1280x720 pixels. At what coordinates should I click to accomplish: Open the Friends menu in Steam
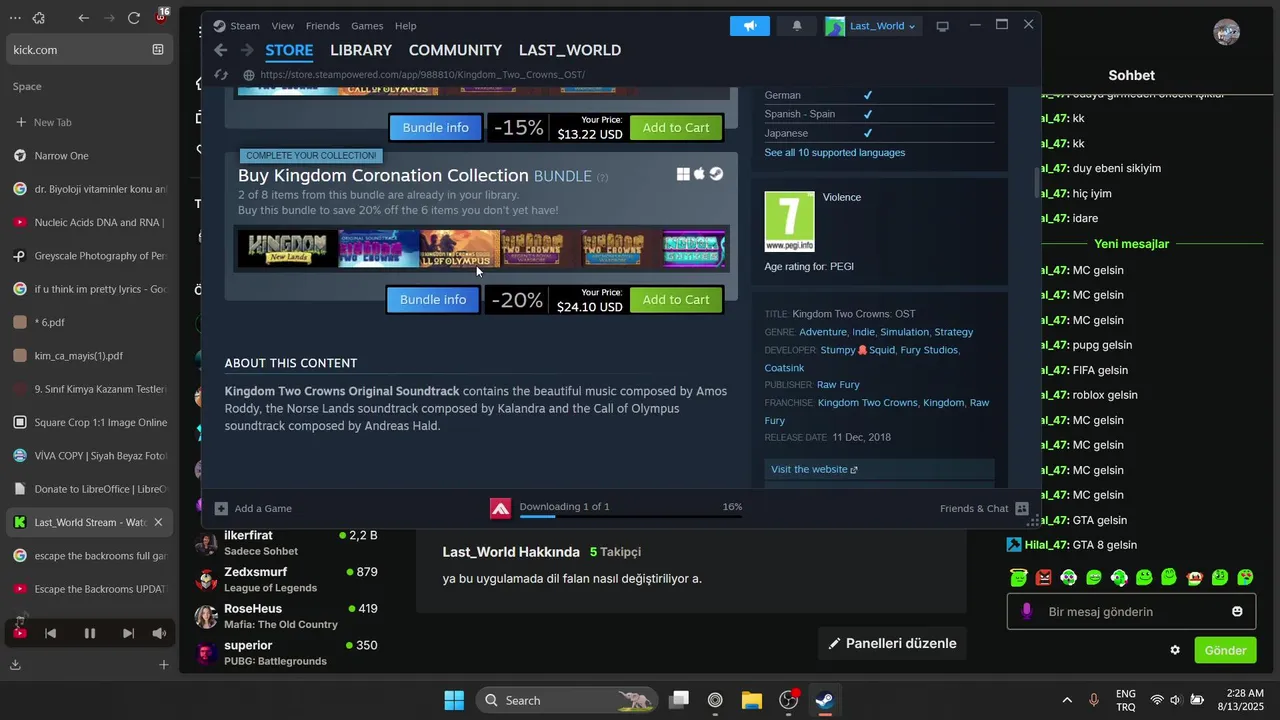(322, 26)
